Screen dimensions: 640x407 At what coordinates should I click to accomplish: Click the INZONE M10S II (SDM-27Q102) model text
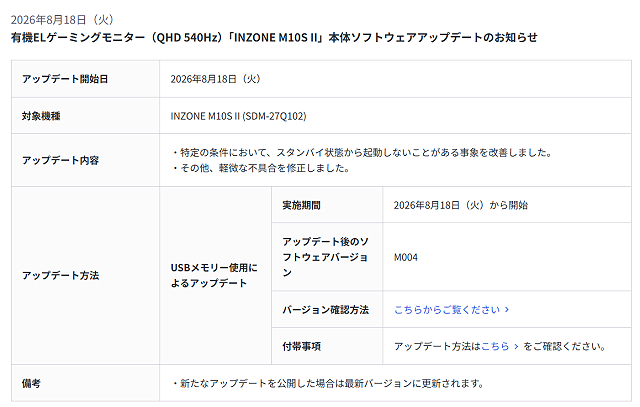(238, 116)
